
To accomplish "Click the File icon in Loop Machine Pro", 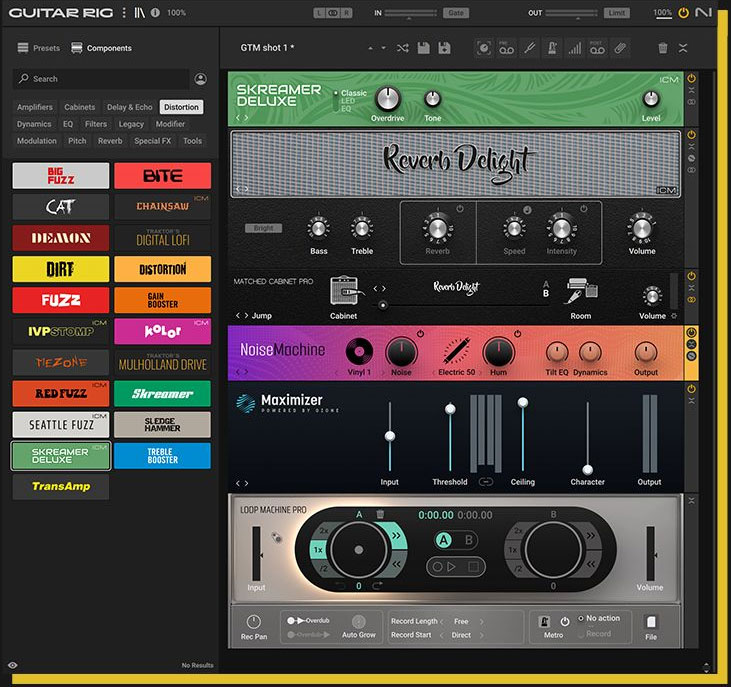I will [651, 622].
